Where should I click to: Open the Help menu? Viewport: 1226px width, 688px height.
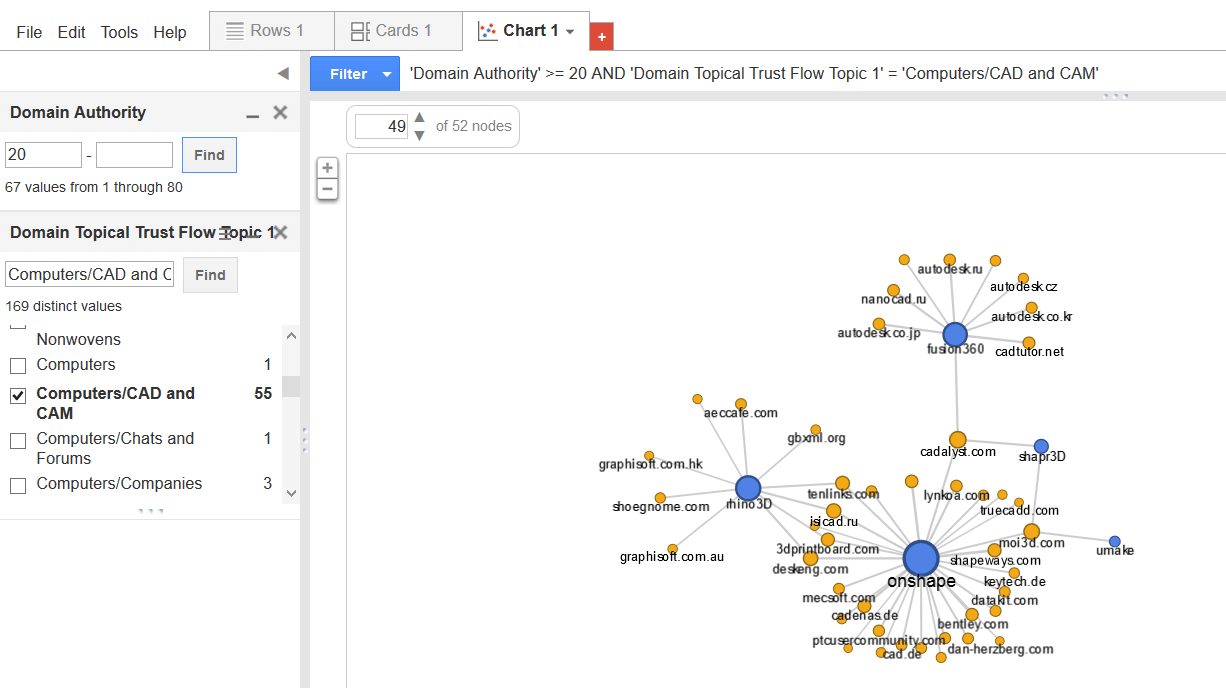click(170, 32)
